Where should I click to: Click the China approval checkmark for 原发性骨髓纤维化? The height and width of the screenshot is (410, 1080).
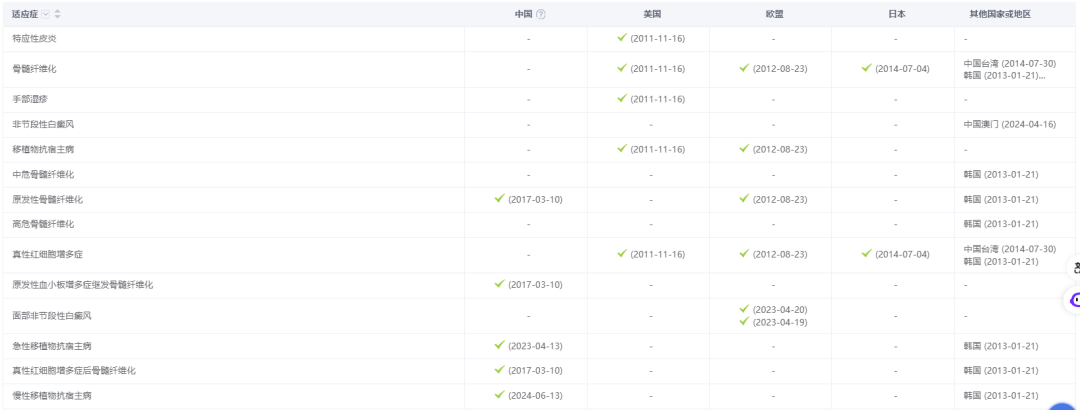click(x=500, y=199)
